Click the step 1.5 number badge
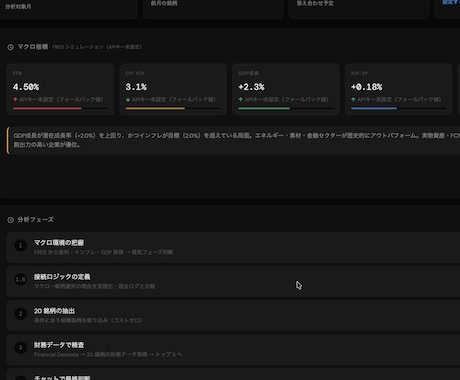 click(x=21, y=280)
